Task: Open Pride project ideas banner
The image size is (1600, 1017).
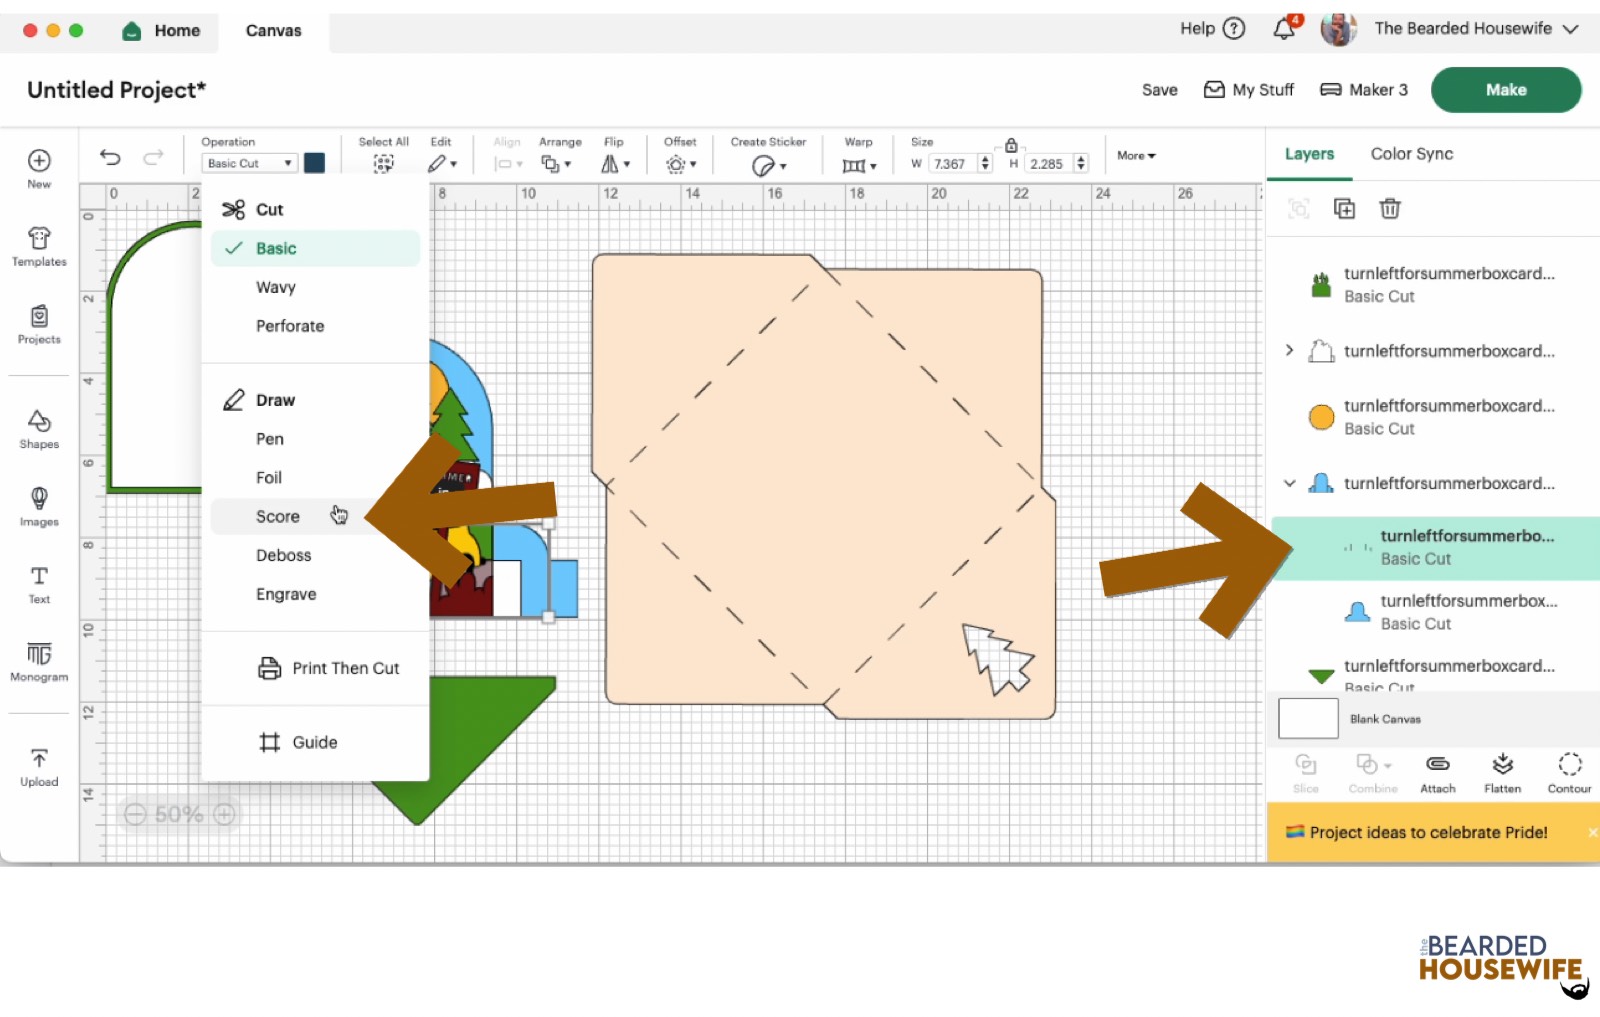Action: pyautogui.click(x=1428, y=832)
